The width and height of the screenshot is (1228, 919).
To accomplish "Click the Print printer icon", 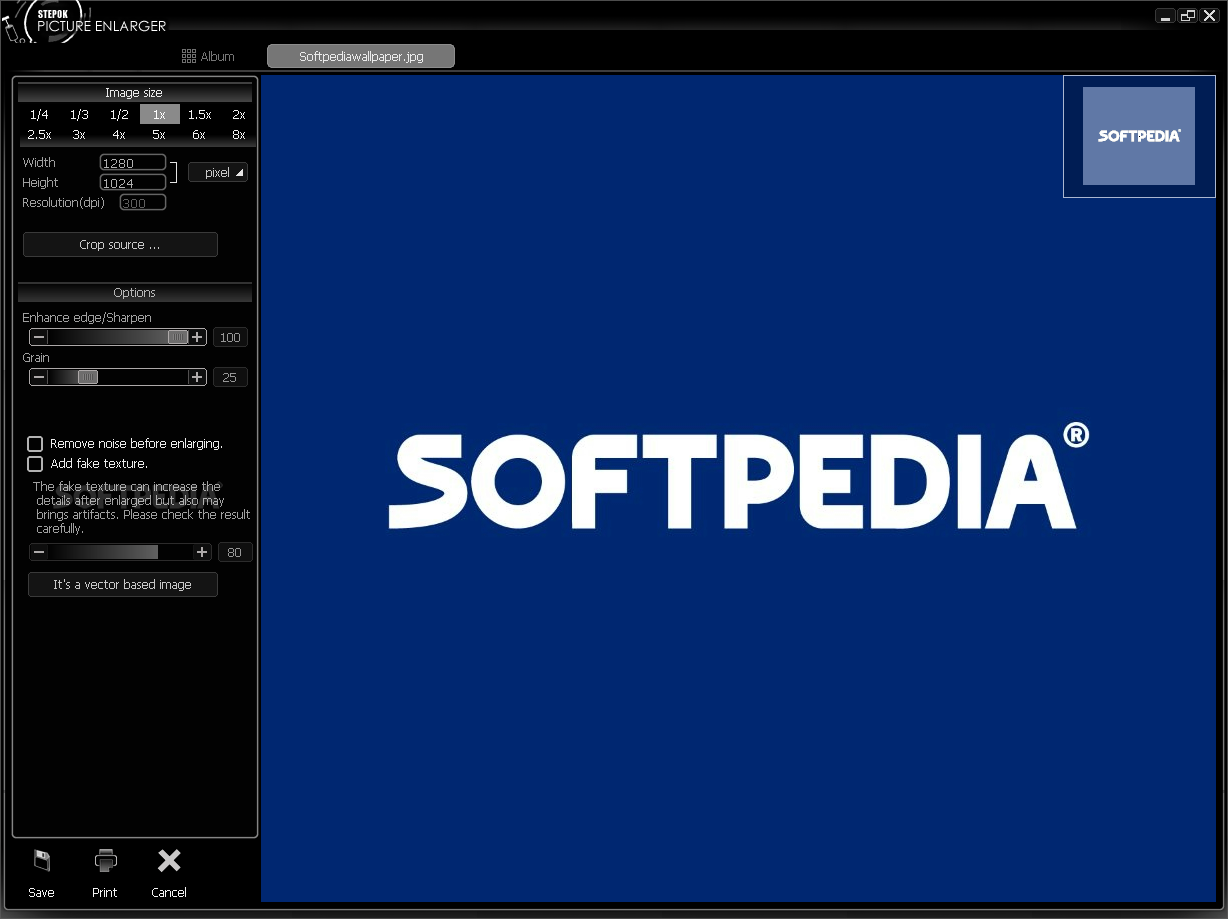I will [x=105, y=861].
